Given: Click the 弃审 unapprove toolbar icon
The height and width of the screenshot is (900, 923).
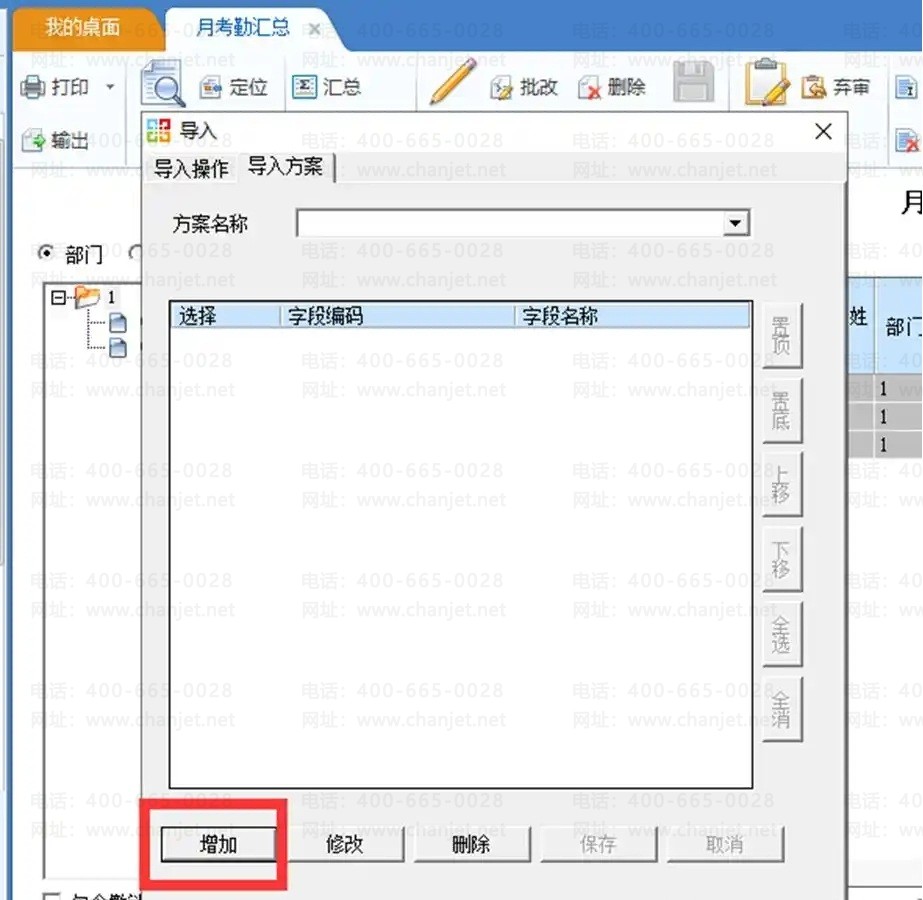Looking at the screenshot, I should pyautogui.click(x=837, y=88).
